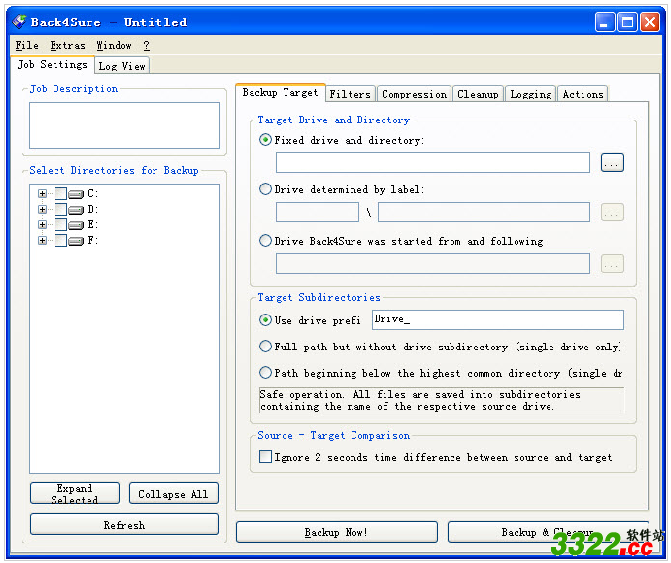Maximize the Back4Sure window
The width and height of the screenshot is (671, 563).
[x=627, y=22]
